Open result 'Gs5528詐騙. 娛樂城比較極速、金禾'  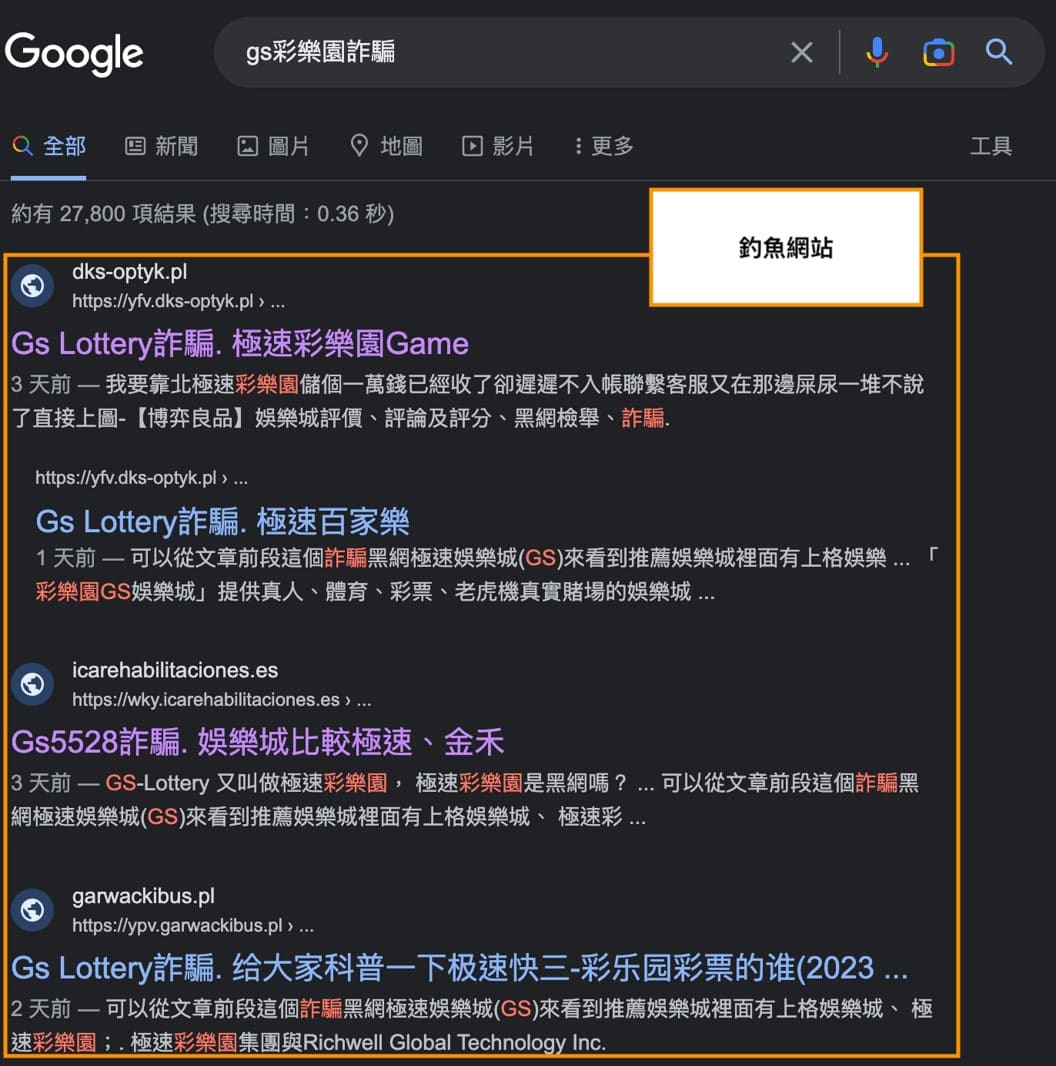258,742
